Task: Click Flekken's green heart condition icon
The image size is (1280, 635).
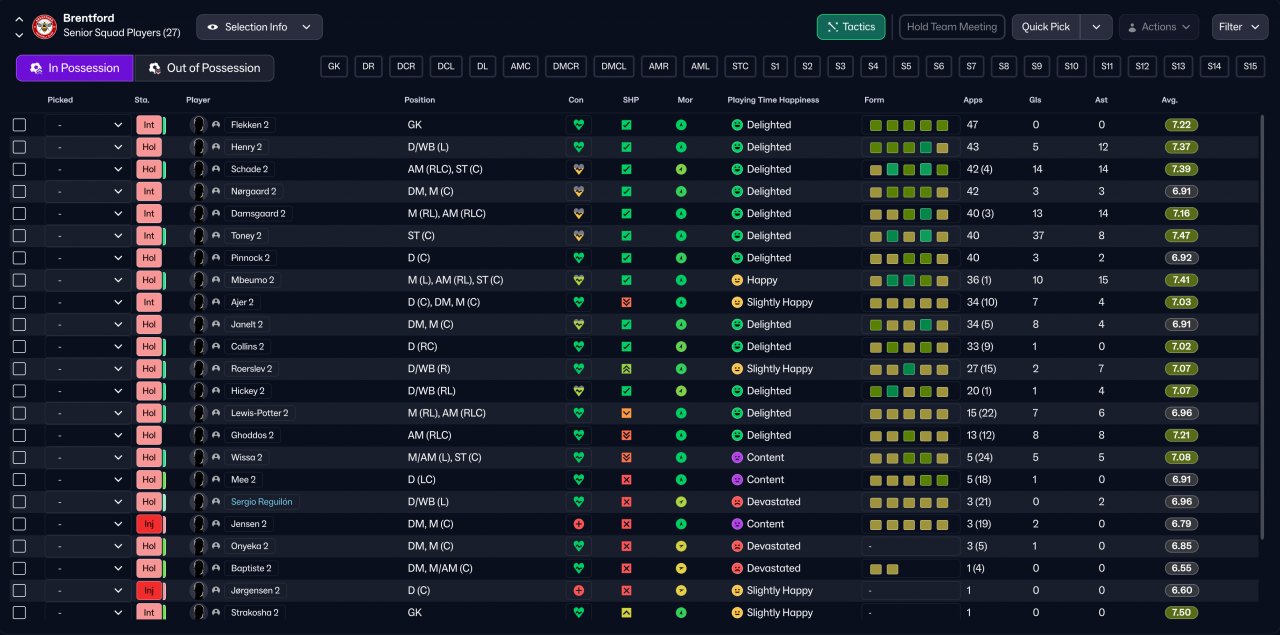Action: [x=578, y=125]
